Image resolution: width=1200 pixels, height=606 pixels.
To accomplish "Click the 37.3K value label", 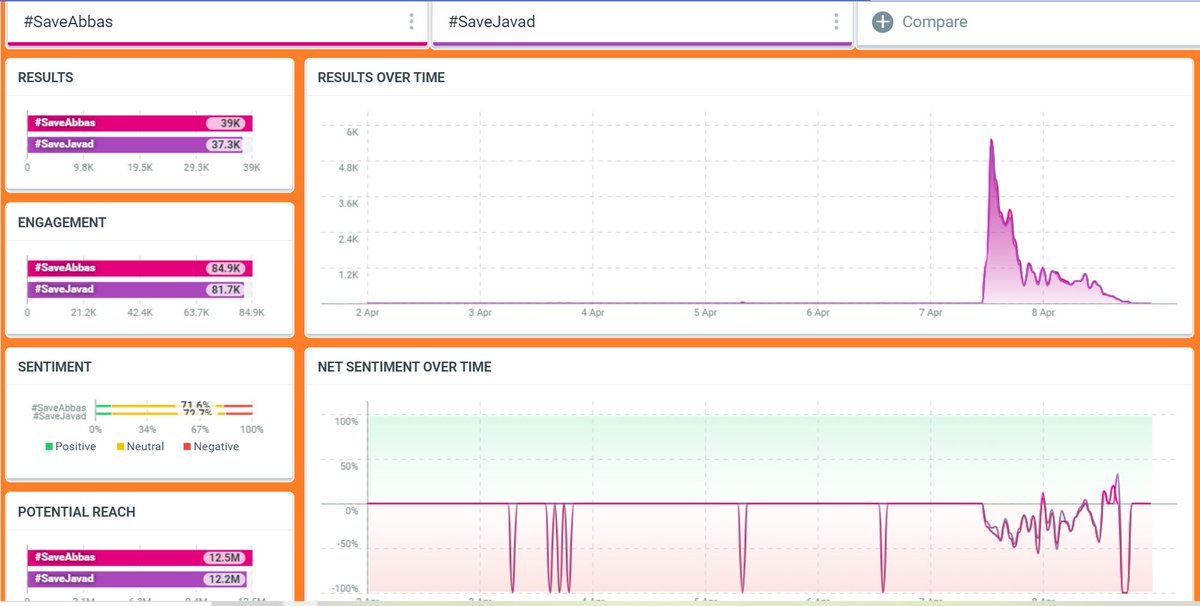I will click(225, 144).
